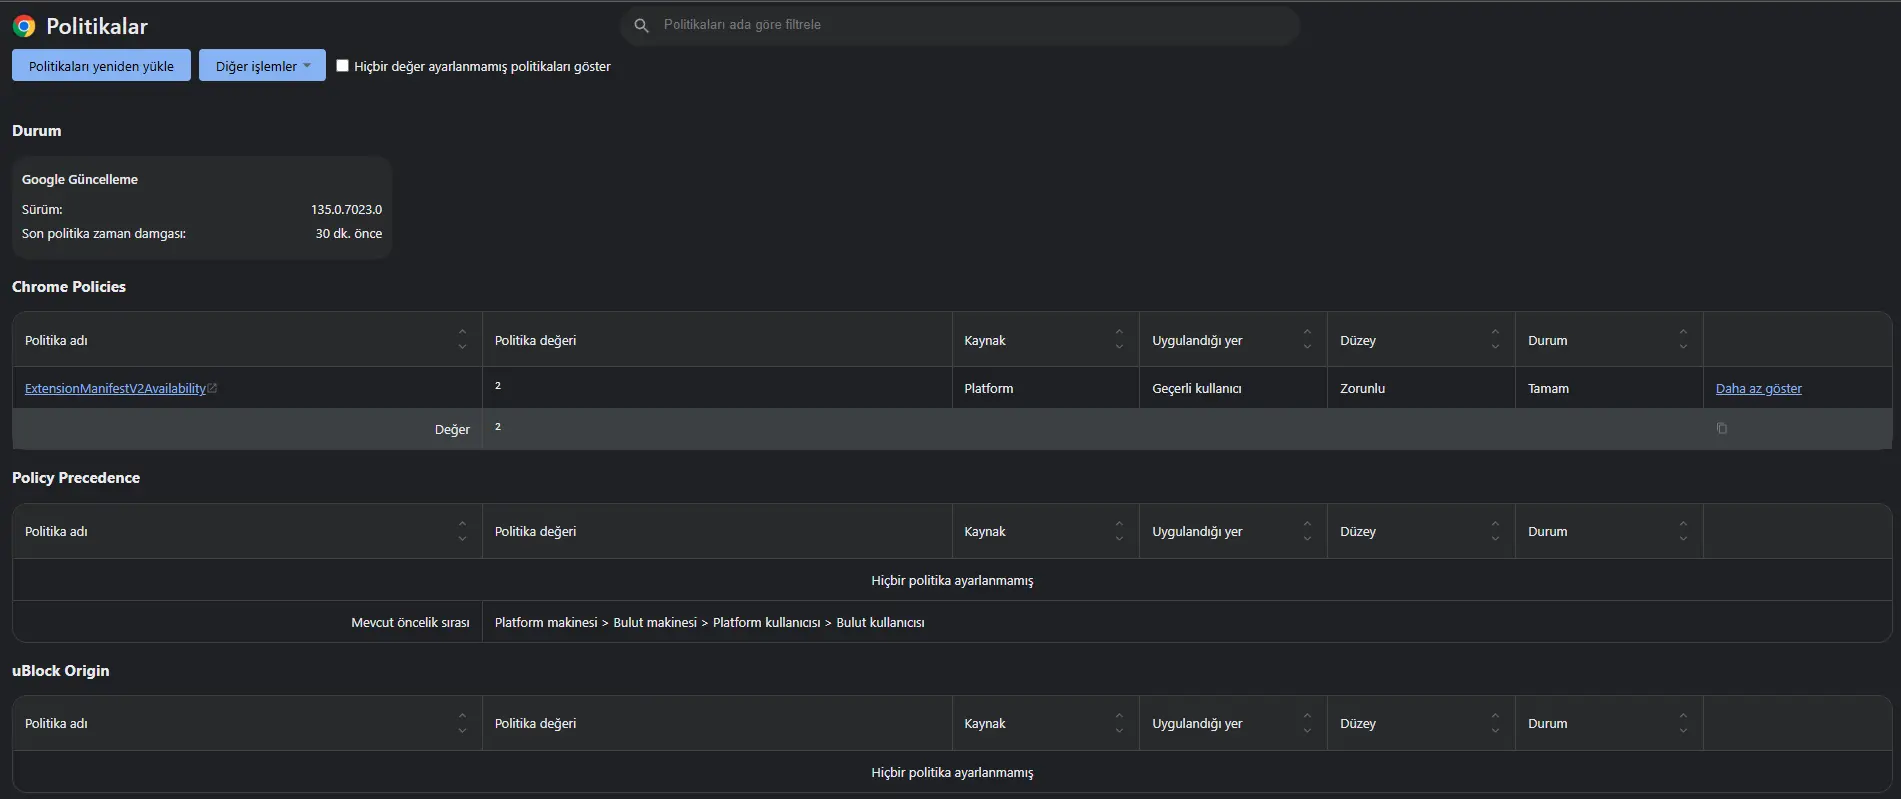The height and width of the screenshot is (799, 1901).
Task: Open the external link icon beside ExtensionManifestV2Availability
Action: pos(212,388)
